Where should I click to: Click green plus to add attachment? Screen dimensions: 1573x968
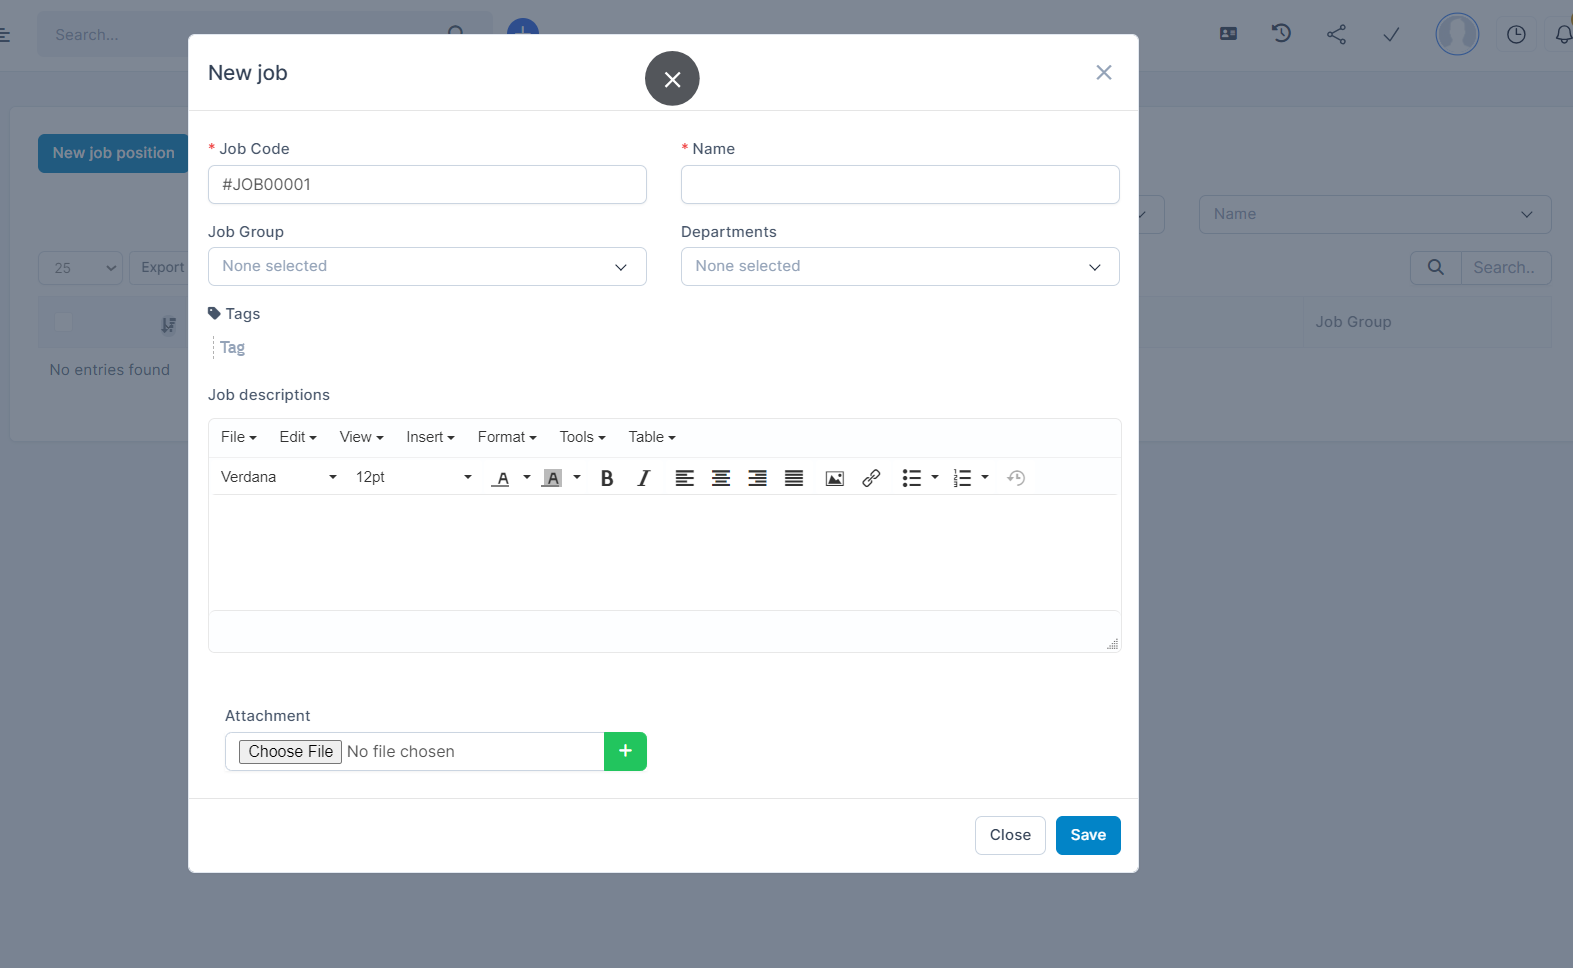pyautogui.click(x=625, y=751)
